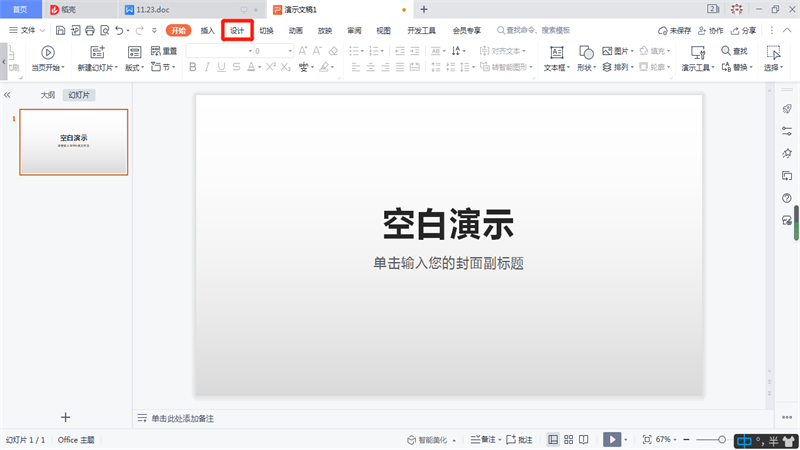Toggle Superscript formatting
800x450 pixels.
pyautogui.click(x=271, y=67)
